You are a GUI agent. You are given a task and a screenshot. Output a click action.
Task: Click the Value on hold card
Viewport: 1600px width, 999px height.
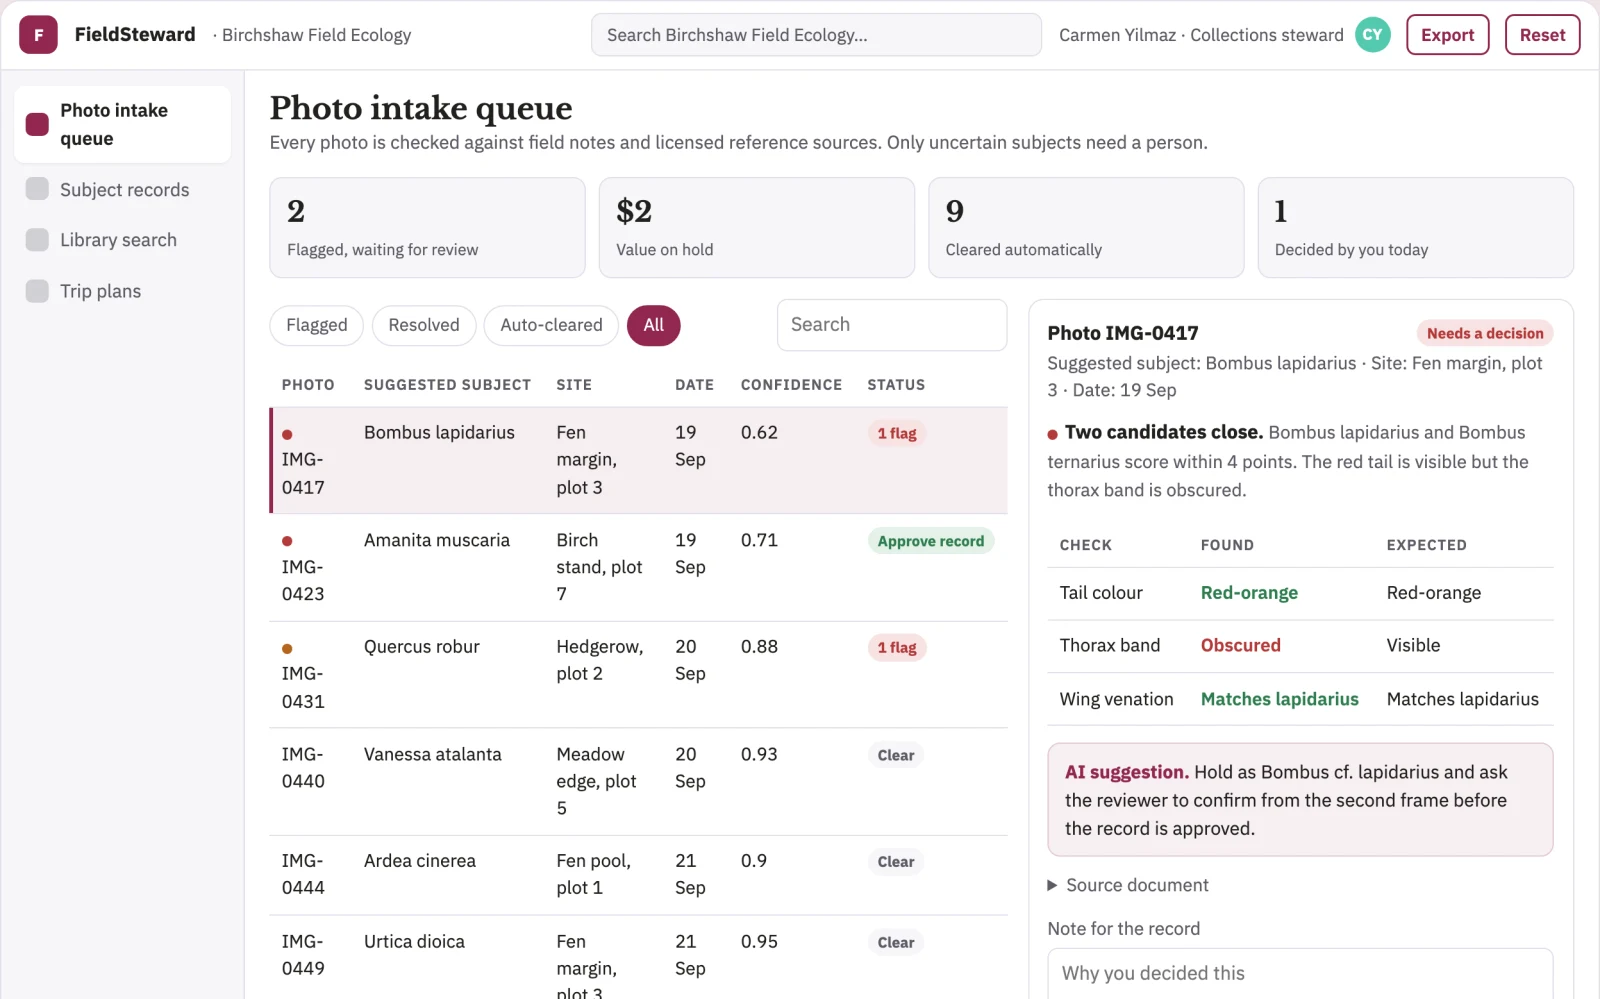[x=757, y=228]
